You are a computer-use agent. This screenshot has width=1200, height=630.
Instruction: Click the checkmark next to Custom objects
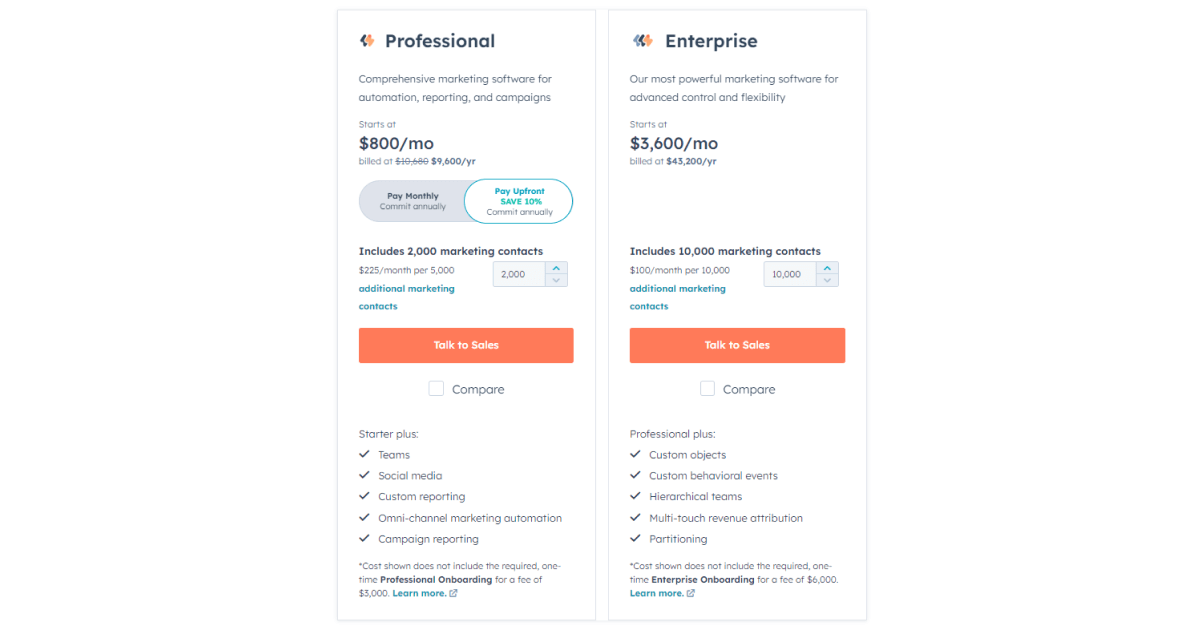(x=635, y=454)
